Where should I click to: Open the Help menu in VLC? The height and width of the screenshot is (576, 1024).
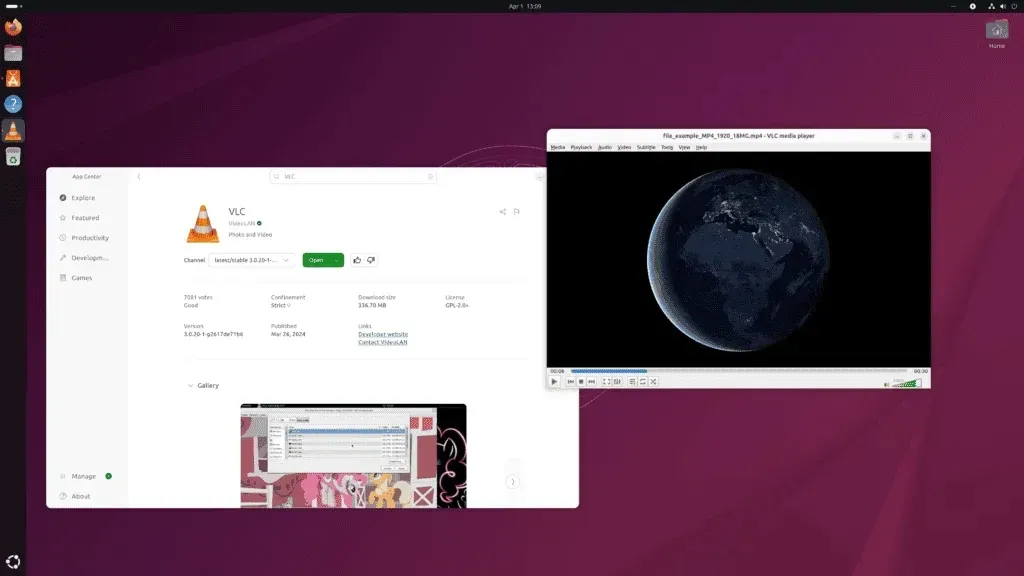point(701,148)
